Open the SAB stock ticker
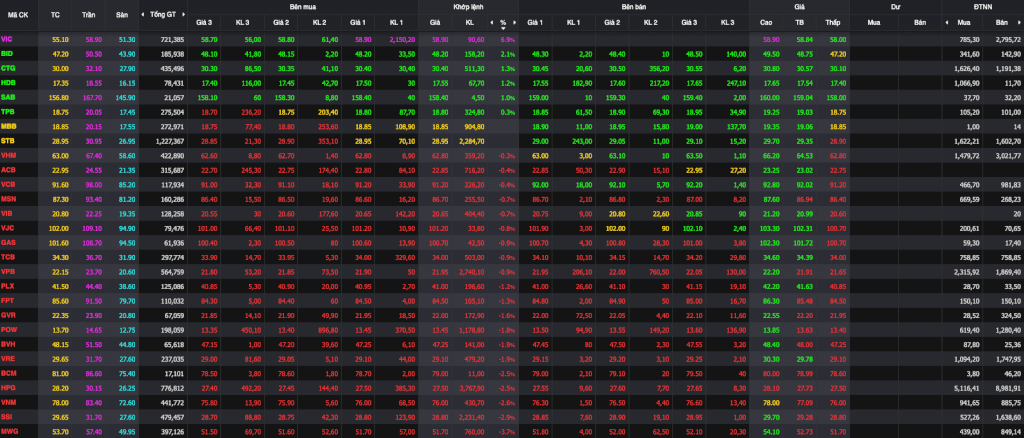Viewport: 1024px width, 438px height. 8,97
